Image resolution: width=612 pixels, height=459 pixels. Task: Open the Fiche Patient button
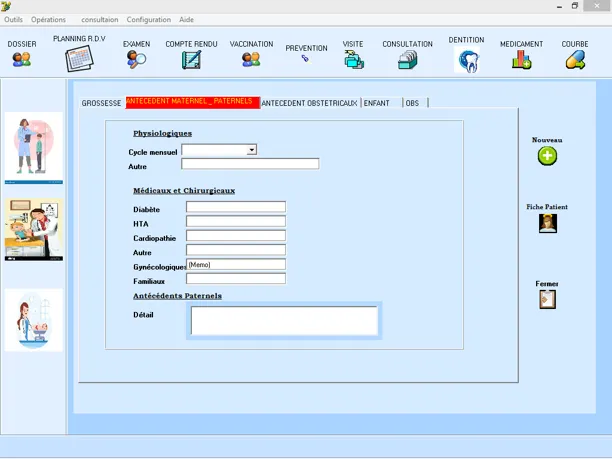click(547, 224)
